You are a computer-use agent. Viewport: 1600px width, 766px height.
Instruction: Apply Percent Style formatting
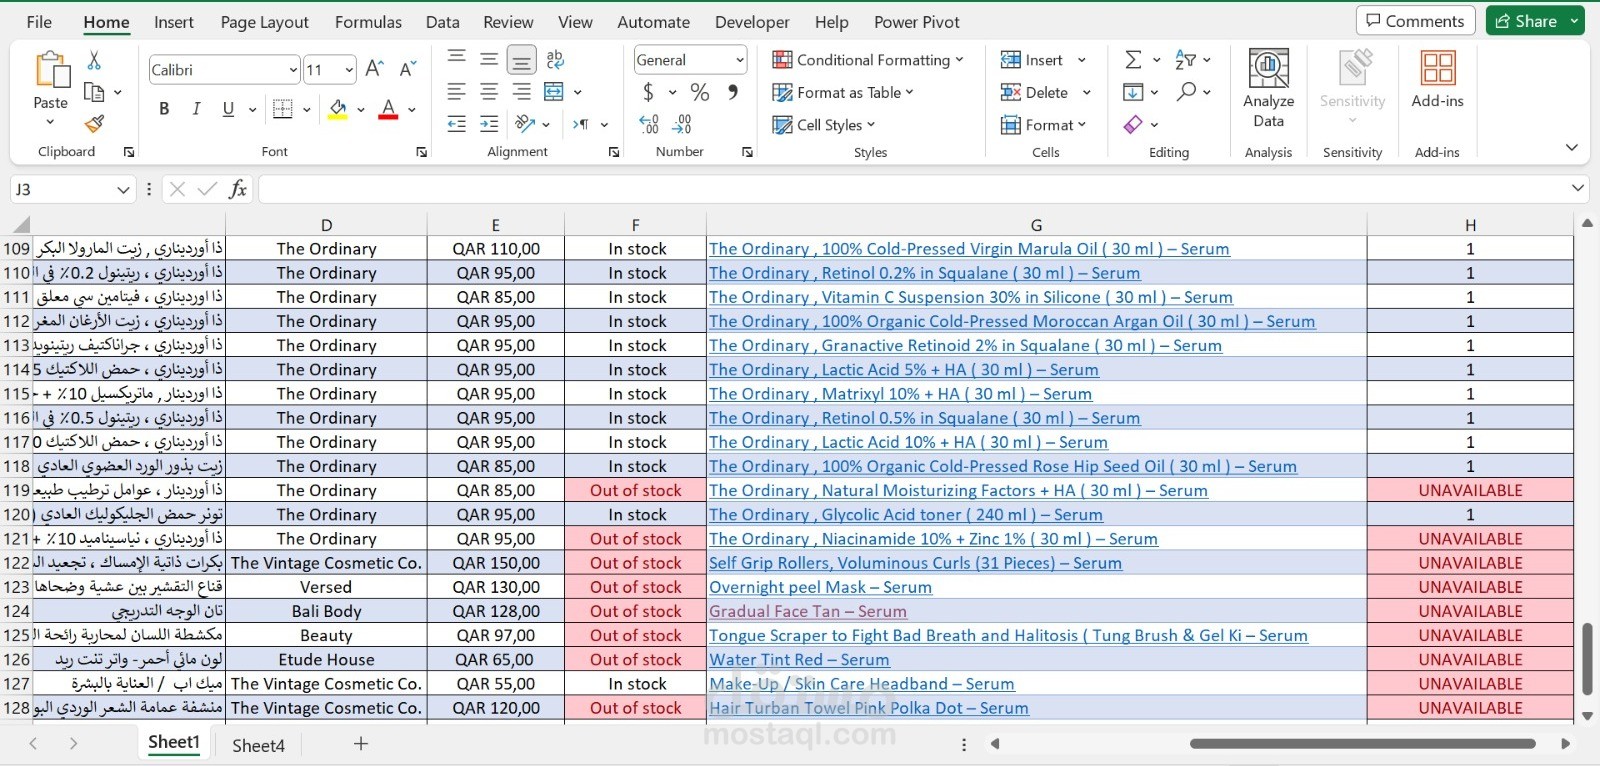(x=700, y=92)
